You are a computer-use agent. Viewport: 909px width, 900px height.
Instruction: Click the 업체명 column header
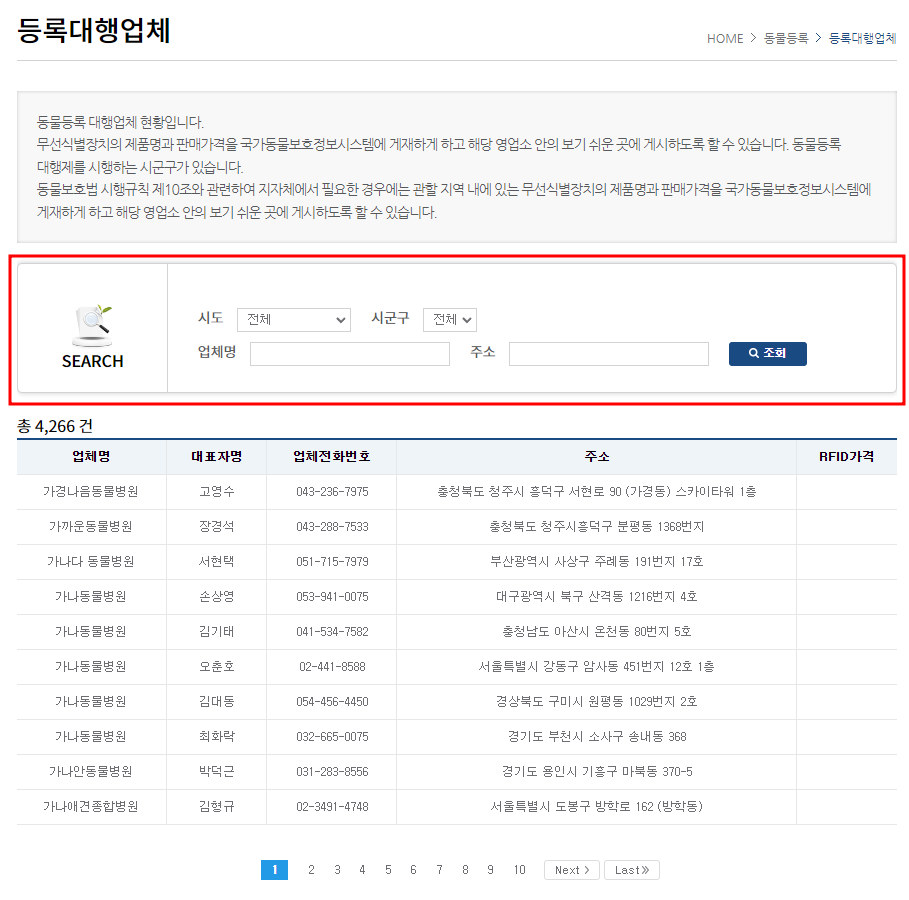point(91,456)
